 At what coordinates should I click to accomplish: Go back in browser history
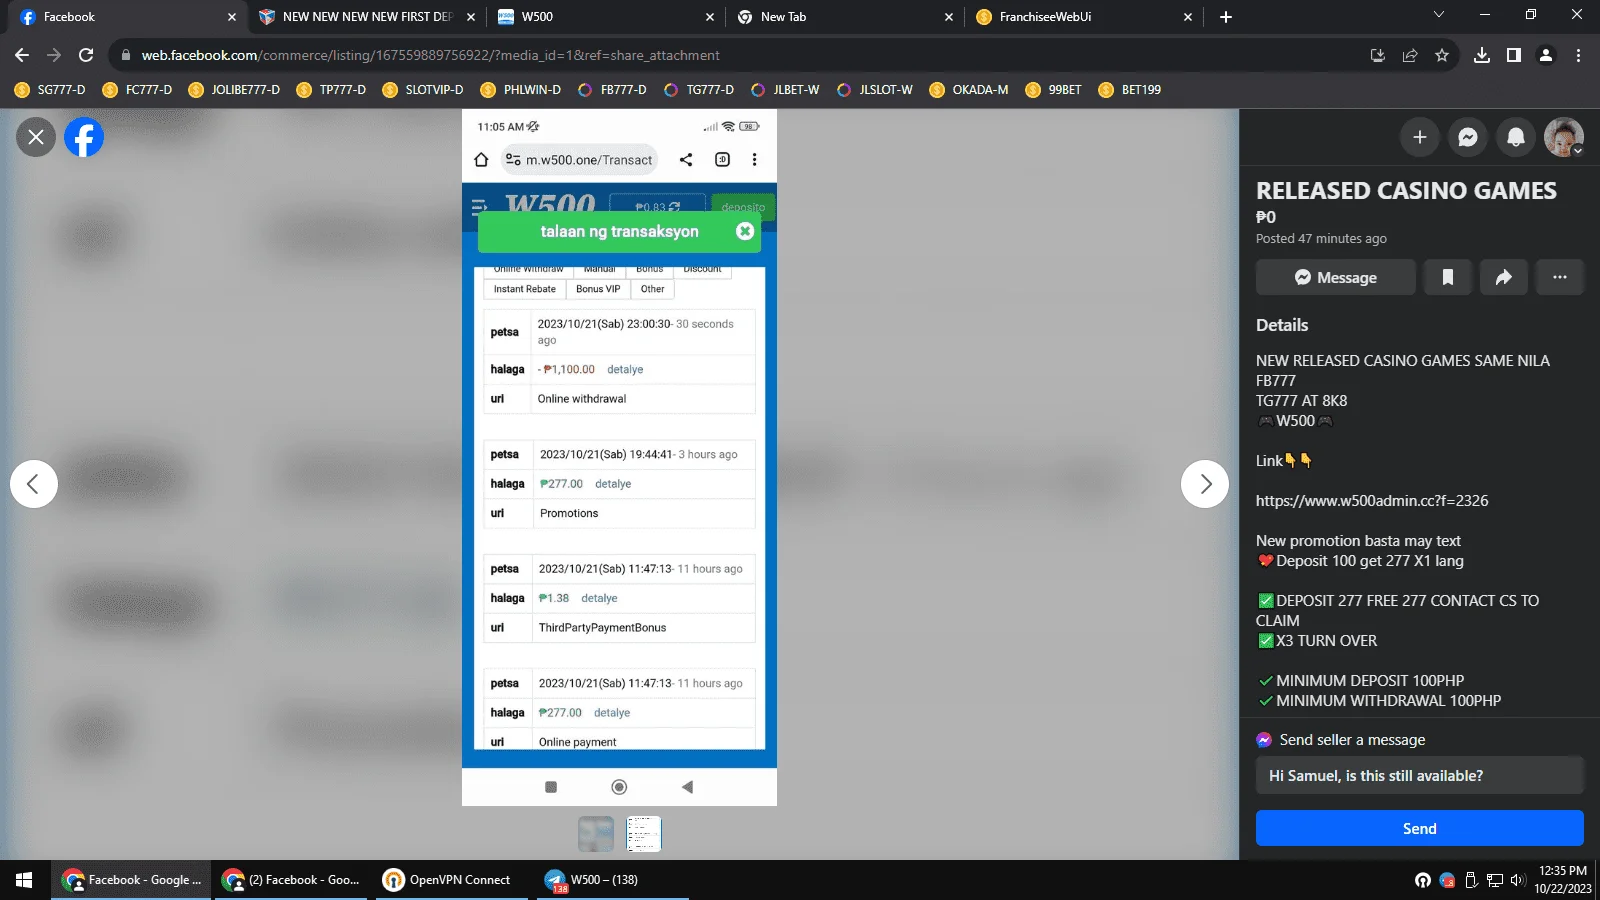click(22, 55)
